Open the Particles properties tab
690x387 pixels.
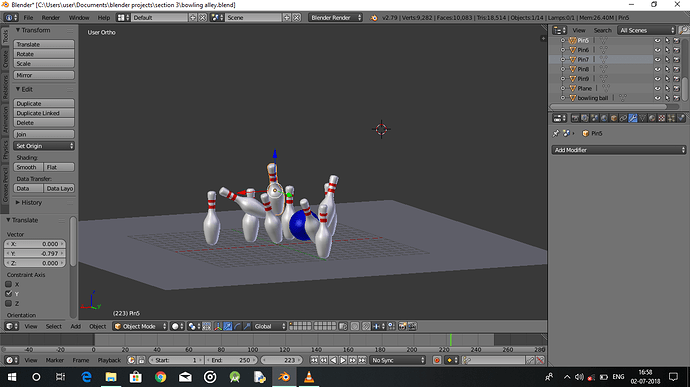pyautogui.click(x=672, y=118)
